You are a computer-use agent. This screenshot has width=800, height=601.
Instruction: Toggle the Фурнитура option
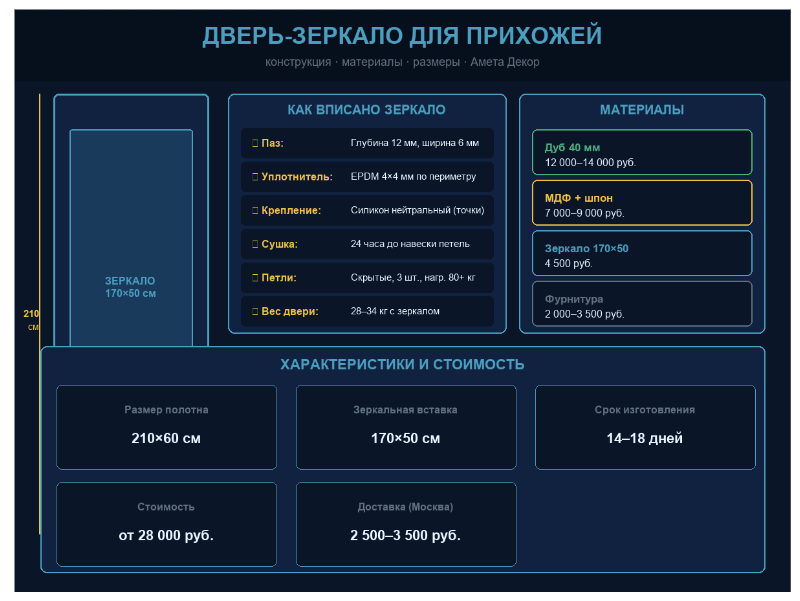tap(644, 304)
